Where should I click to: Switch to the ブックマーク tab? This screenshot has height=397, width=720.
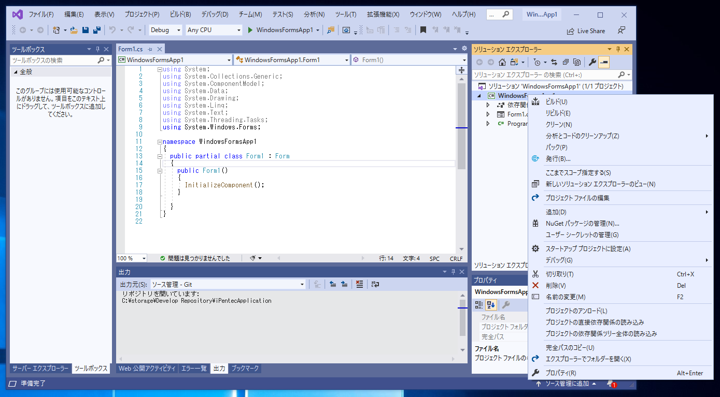point(245,369)
